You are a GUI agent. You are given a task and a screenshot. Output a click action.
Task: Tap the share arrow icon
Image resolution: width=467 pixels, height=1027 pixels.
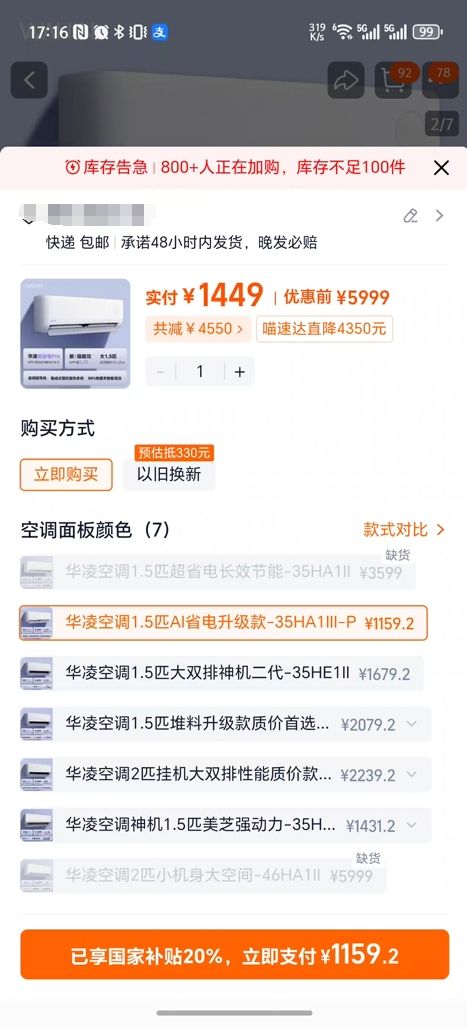345,80
